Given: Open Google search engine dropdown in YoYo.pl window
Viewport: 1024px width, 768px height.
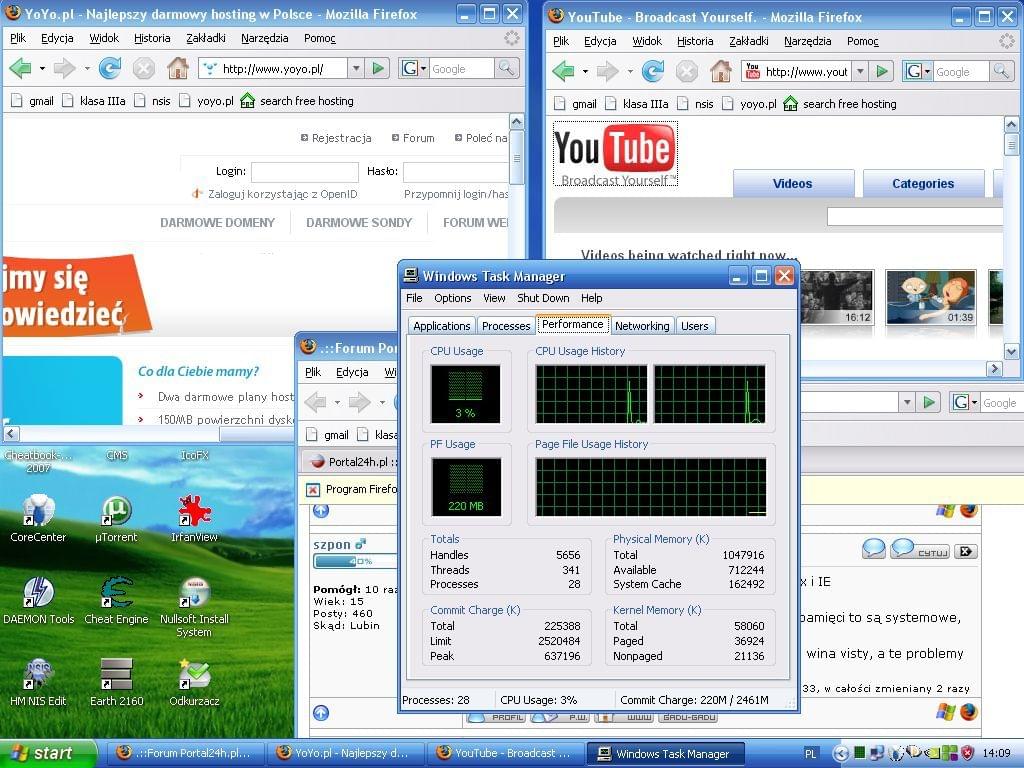Looking at the screenshot, I should [x=423, y=68].
